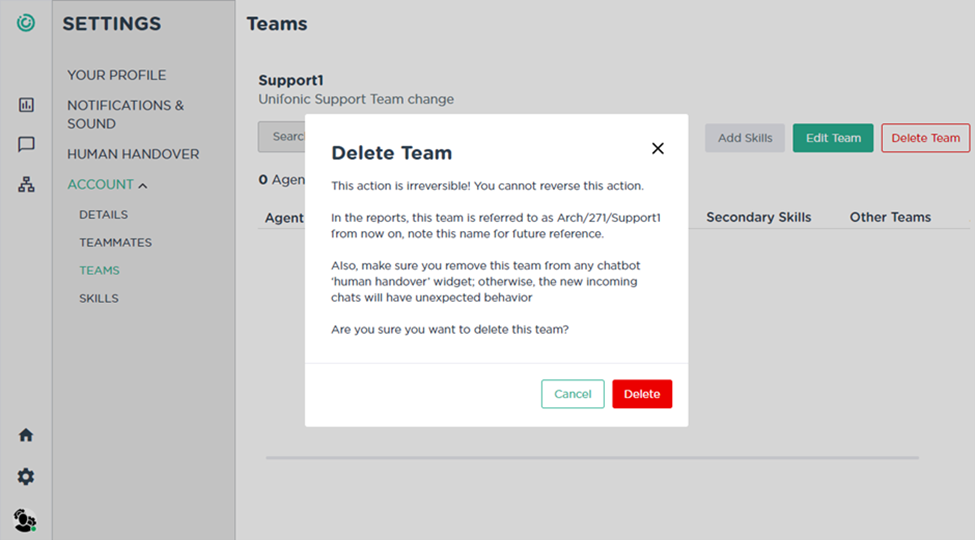
Task: Click the Agent column header
Action: click(x=284, y=218)
